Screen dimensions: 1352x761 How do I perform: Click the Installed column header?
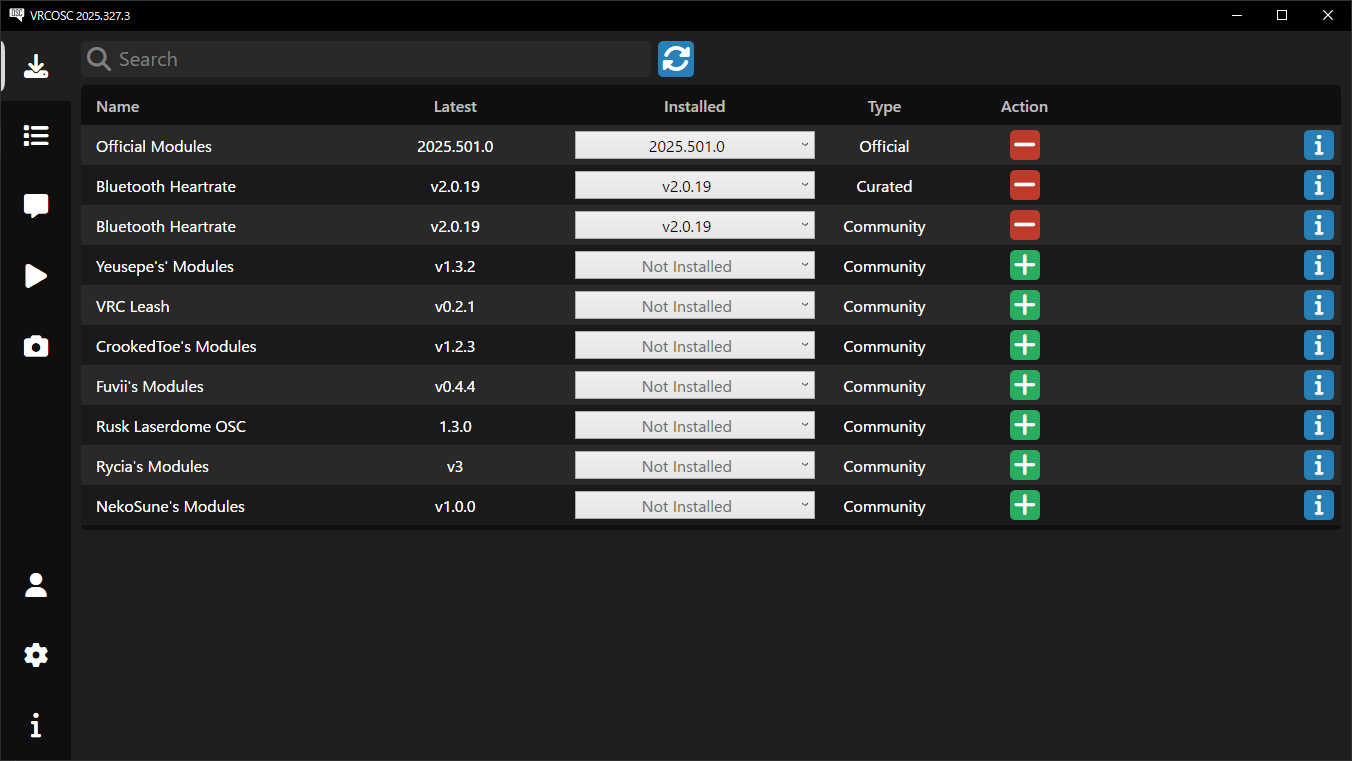[694, 106]
